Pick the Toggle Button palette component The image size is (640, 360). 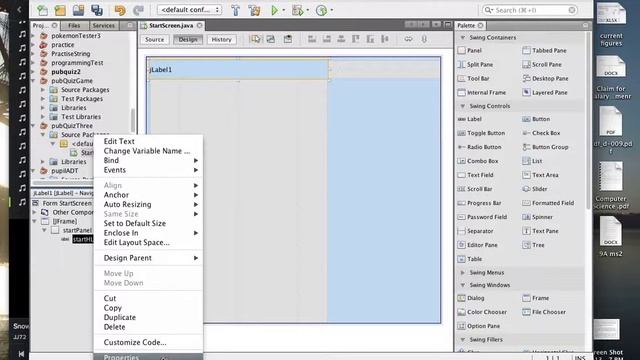pos(481,133)
